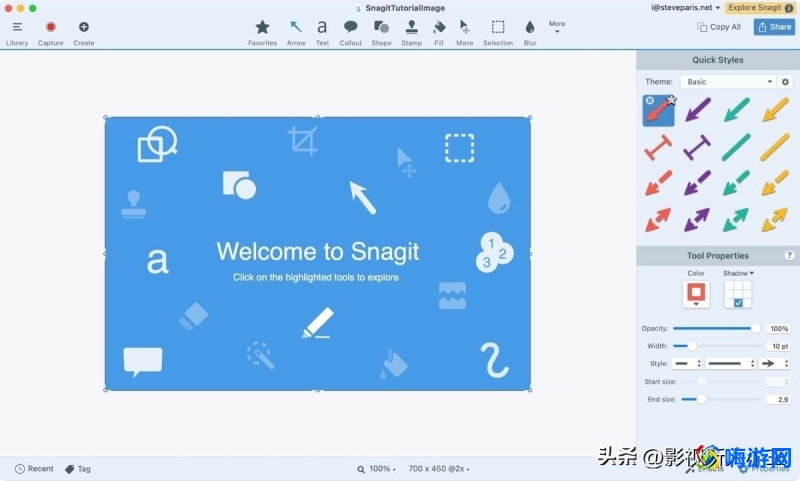
Task: Select the Callout tool
Action: [351, 33]
